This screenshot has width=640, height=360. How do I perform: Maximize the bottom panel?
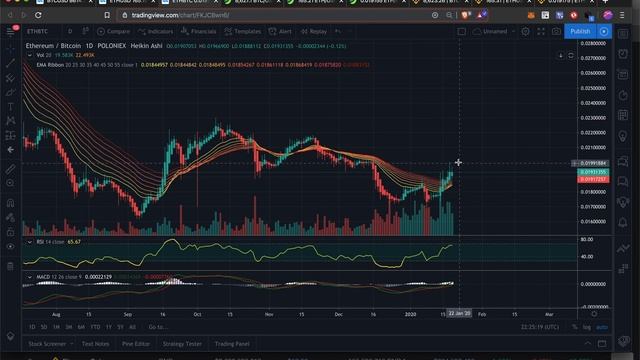click(x=602, y=344)
